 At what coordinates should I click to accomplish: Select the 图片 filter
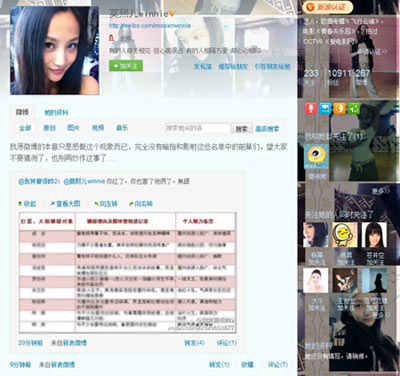click(73, 128)
